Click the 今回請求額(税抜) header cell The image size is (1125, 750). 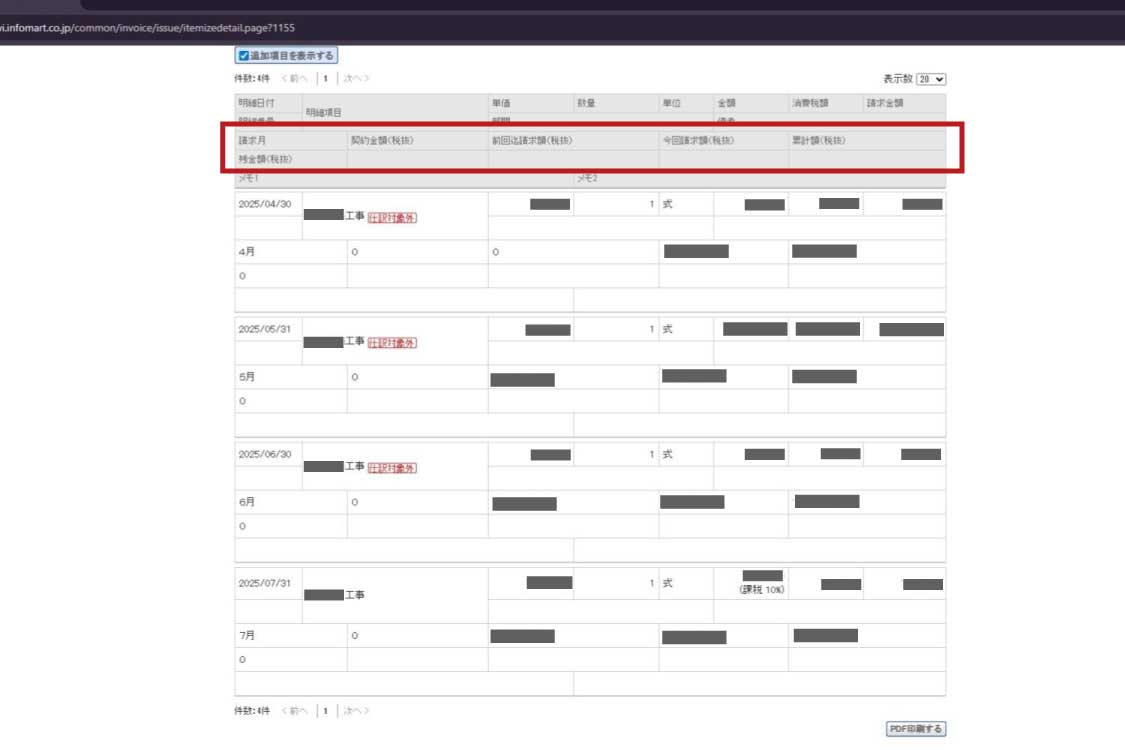coord(698,140)
